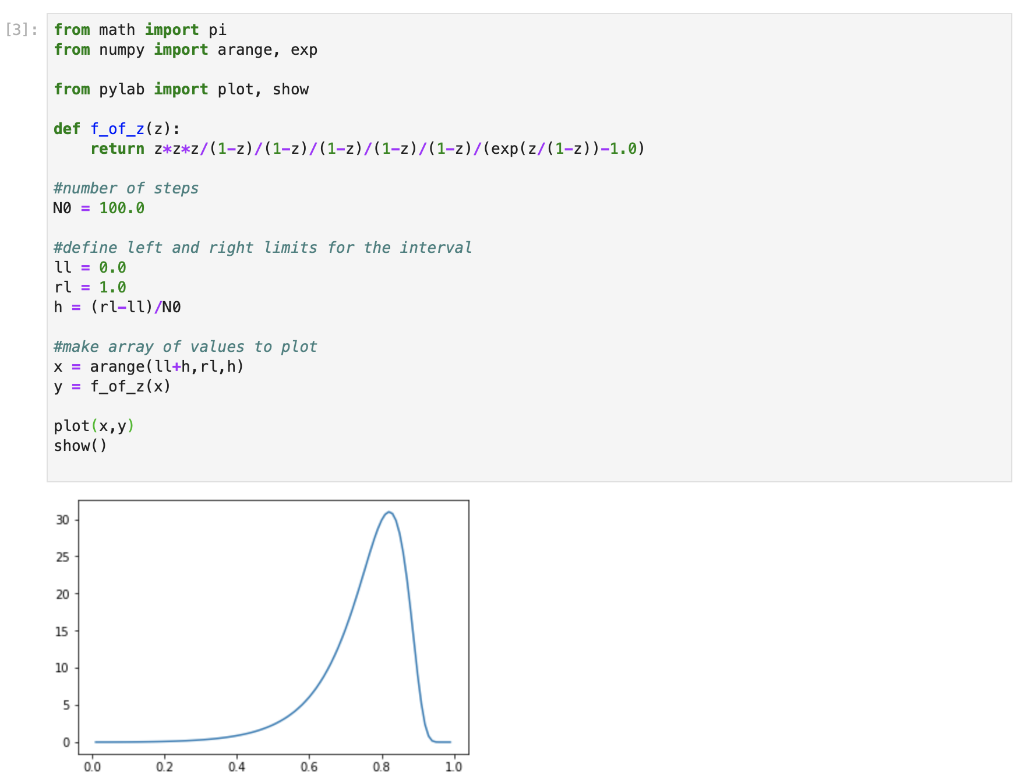Click the 'h = (rl-ll)/N0' line
Viewport: 1024px width, 783px height.
[x=117, y=307]
